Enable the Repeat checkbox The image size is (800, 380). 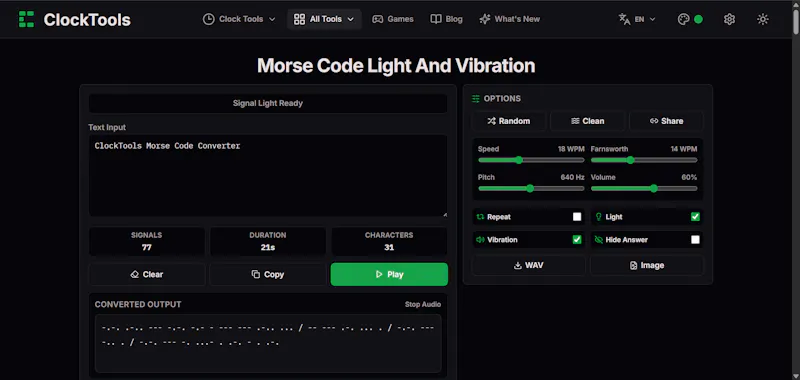[577, 217]
